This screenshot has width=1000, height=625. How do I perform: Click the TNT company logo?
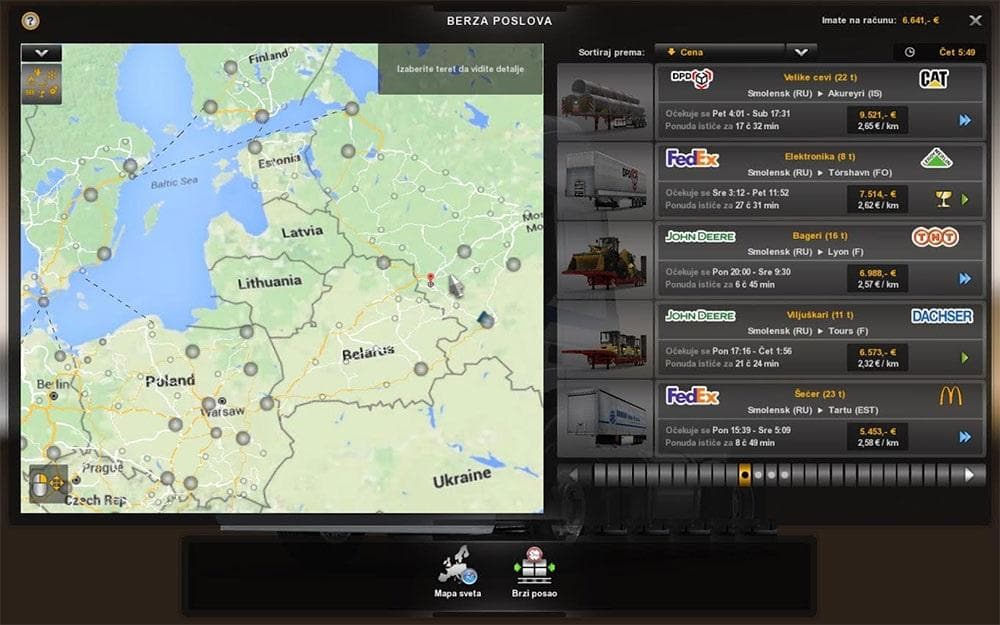935,237
